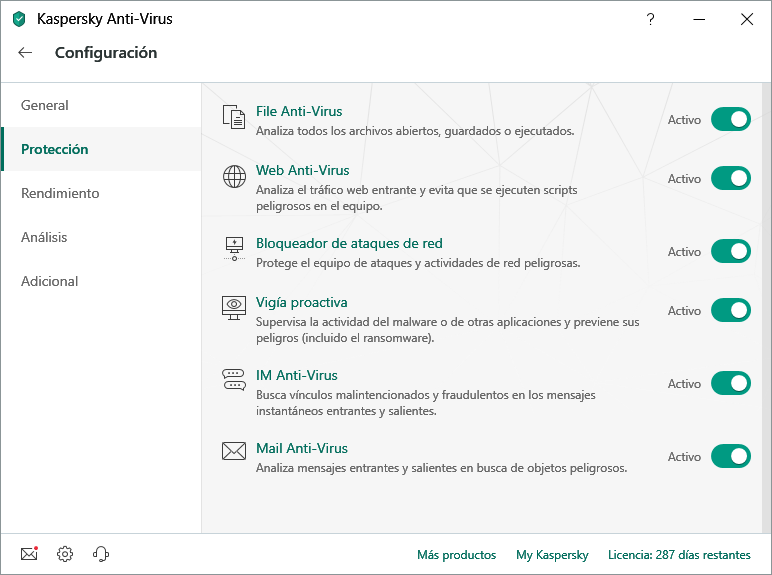Click the File Anti-Virus document icon
The width and height of the screenshot is (772, 575).
point(234,118)
